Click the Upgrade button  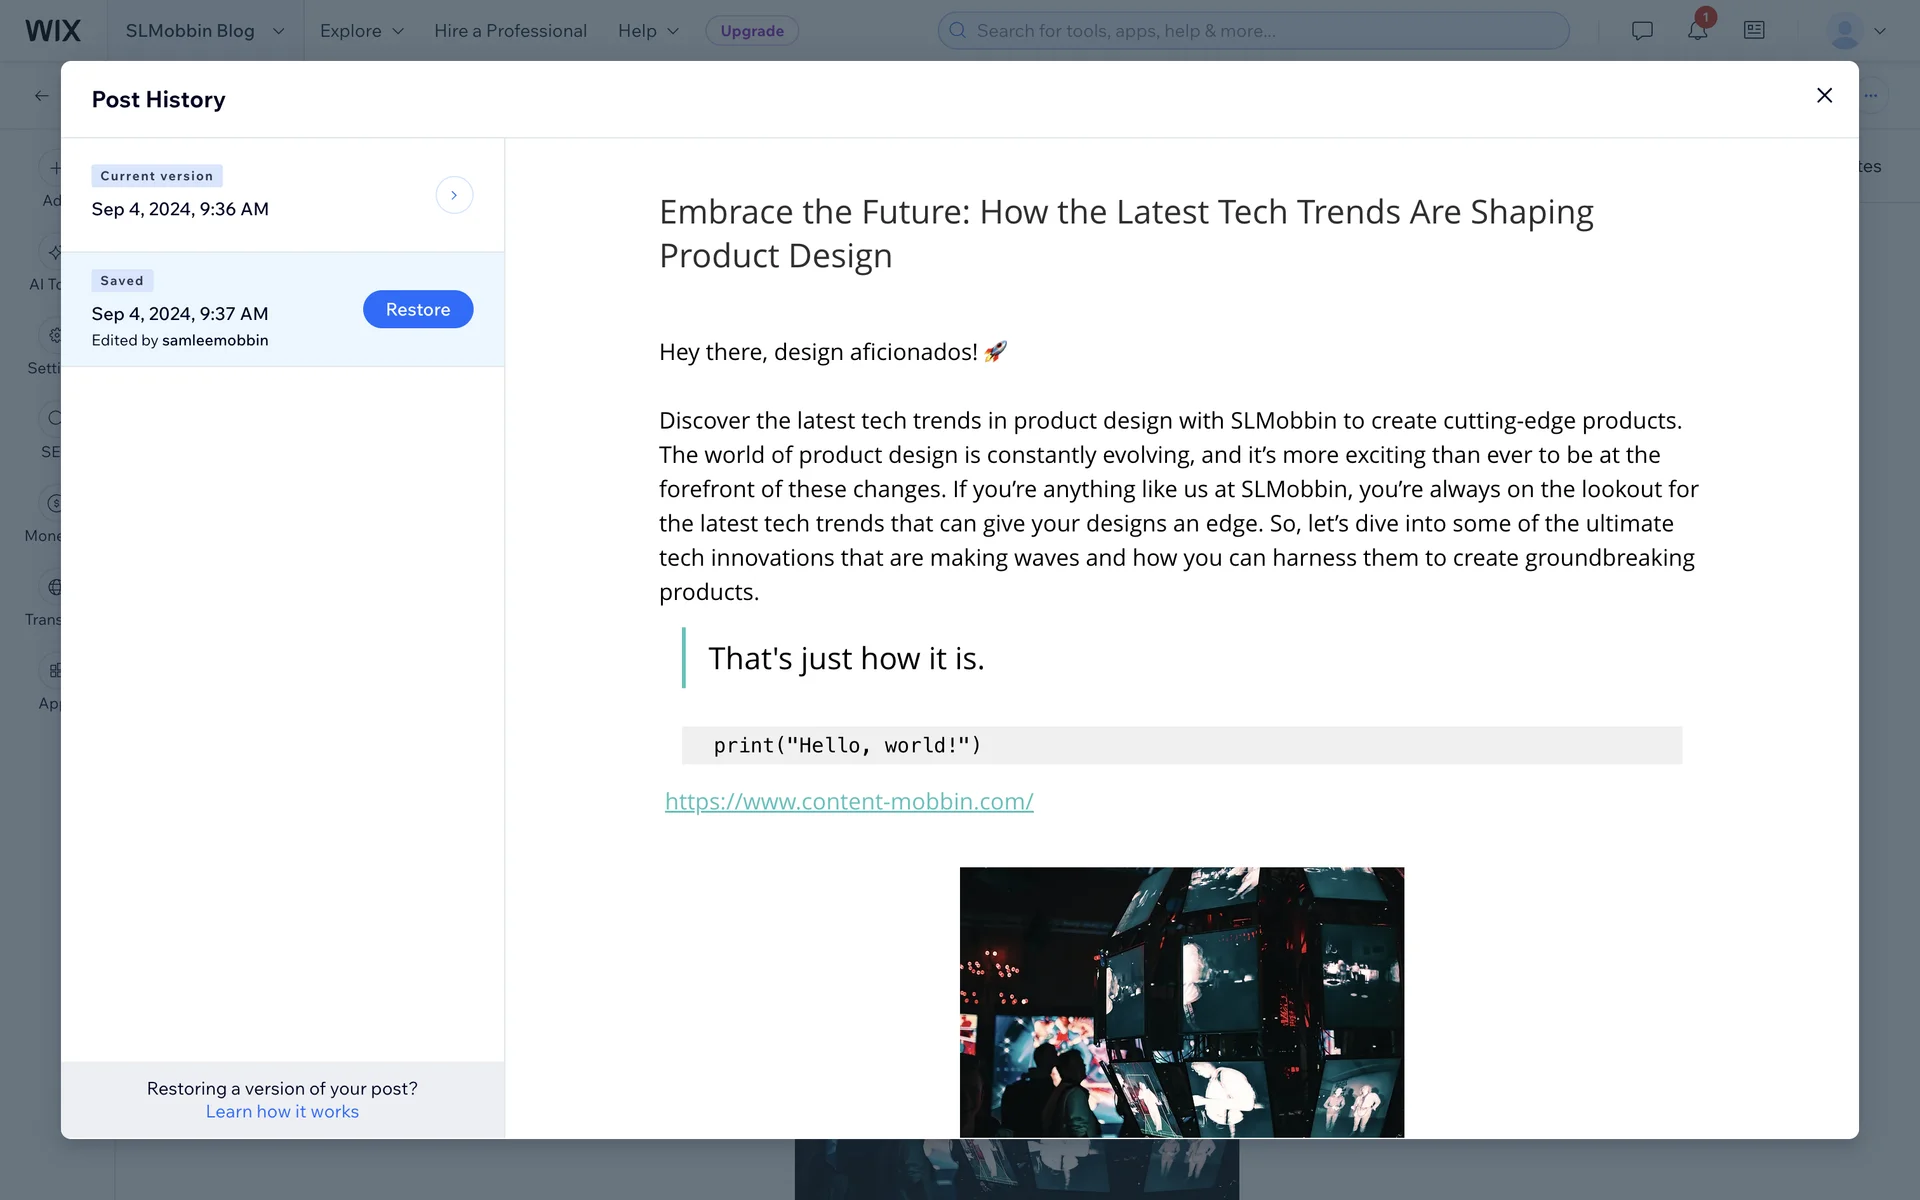tap(752, 31)
